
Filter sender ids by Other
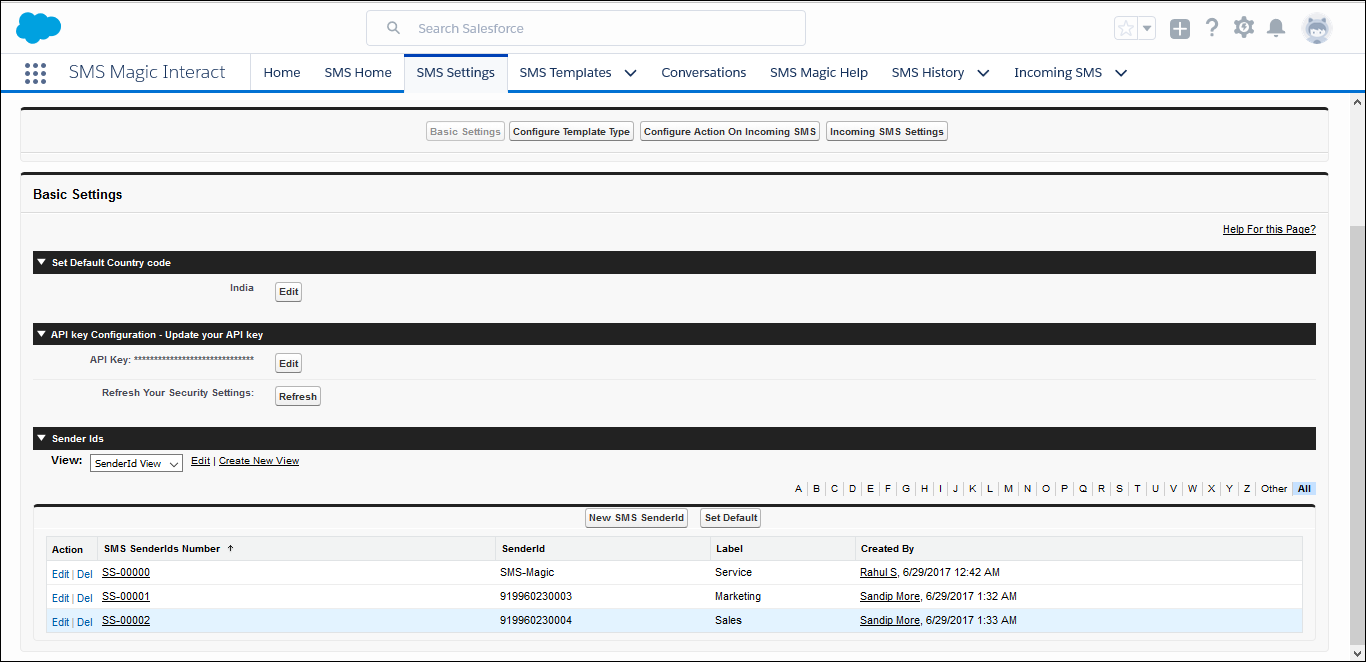tap(1274, 489)
